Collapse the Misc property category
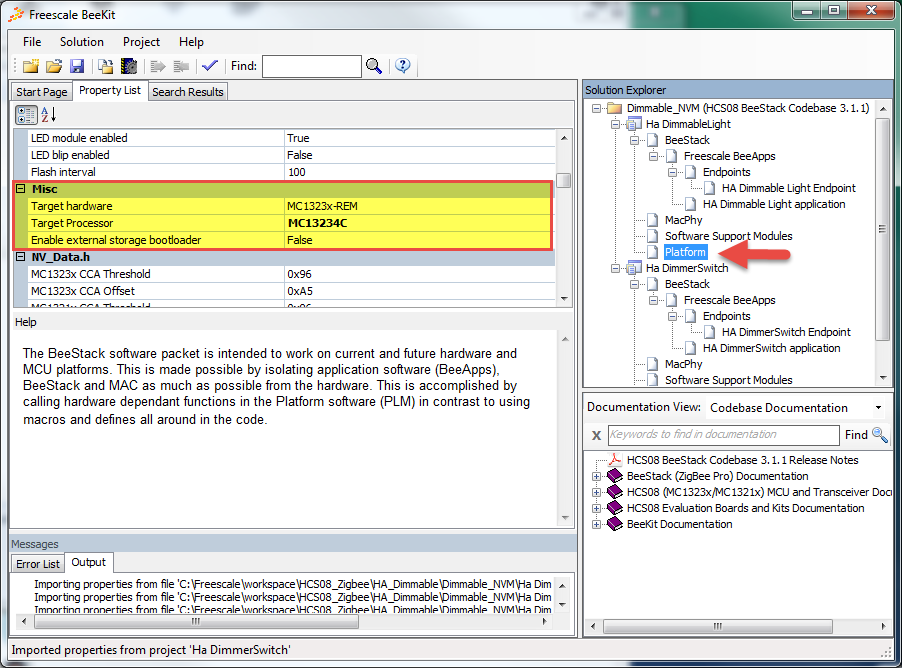 pos(21,189)
